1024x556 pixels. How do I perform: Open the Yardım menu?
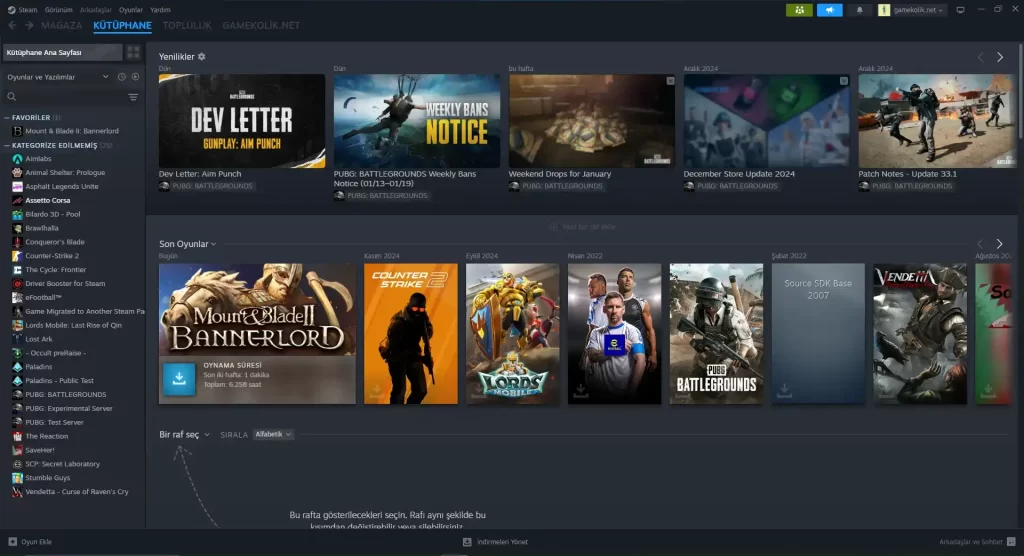coord(160,10)
